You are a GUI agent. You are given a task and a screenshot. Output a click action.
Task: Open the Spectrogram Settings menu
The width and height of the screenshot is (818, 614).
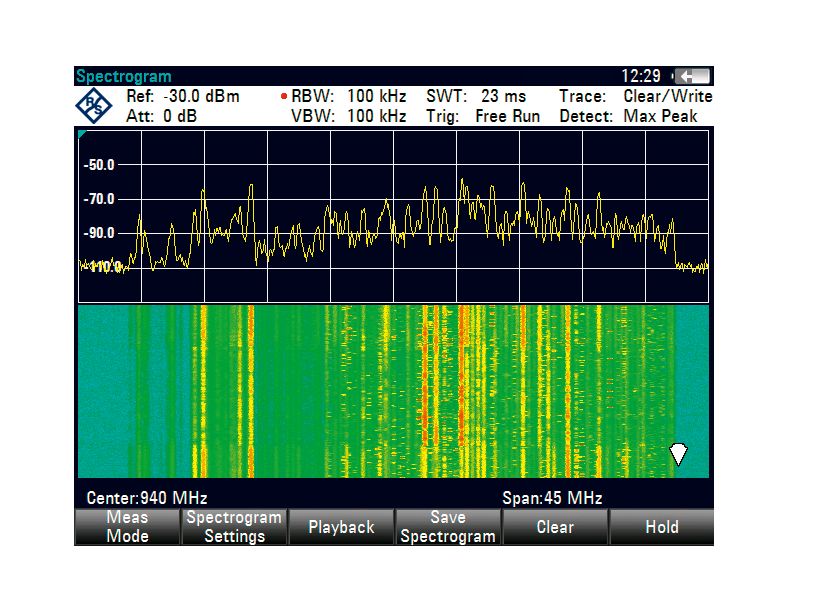(x=234, y=527)
